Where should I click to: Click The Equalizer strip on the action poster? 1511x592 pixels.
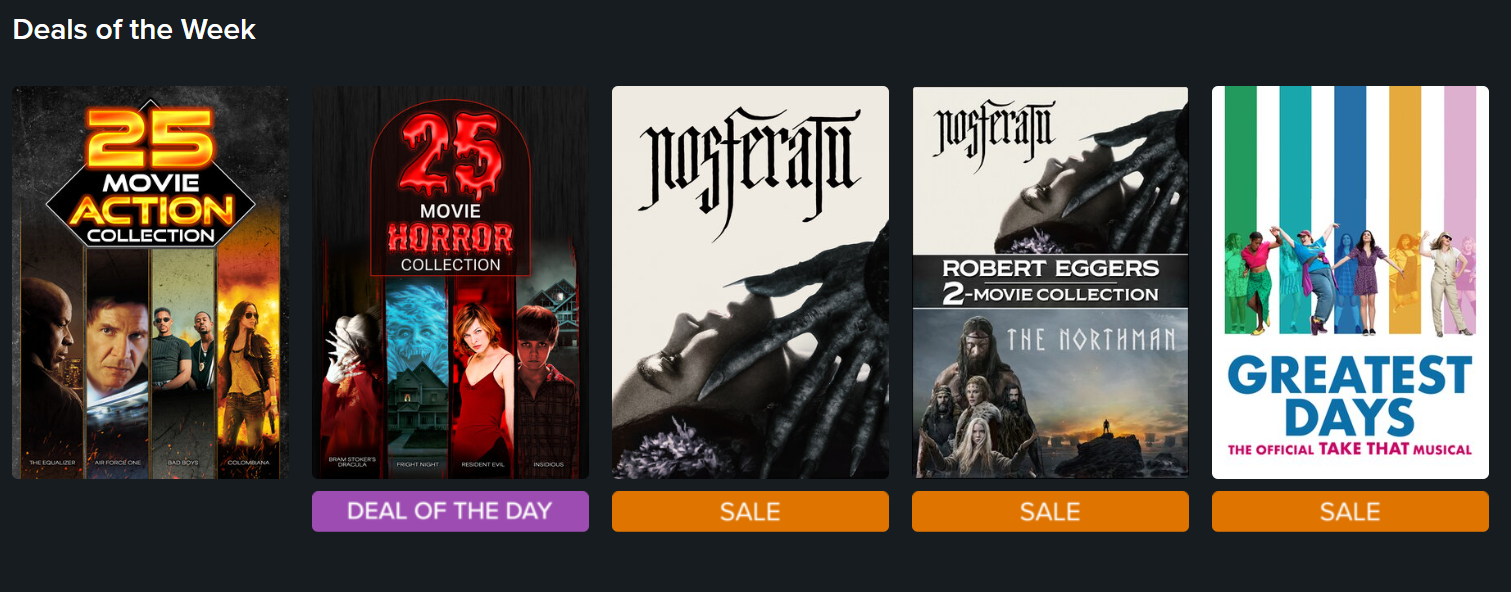(52, 370)
